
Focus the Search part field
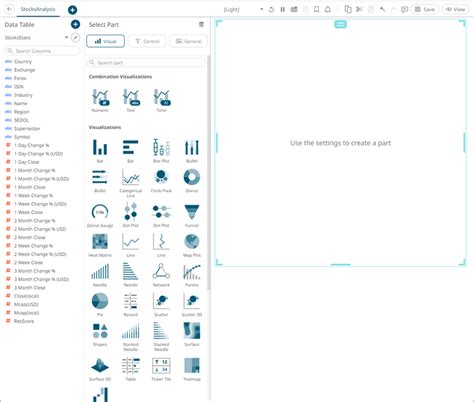click(146, 63)
